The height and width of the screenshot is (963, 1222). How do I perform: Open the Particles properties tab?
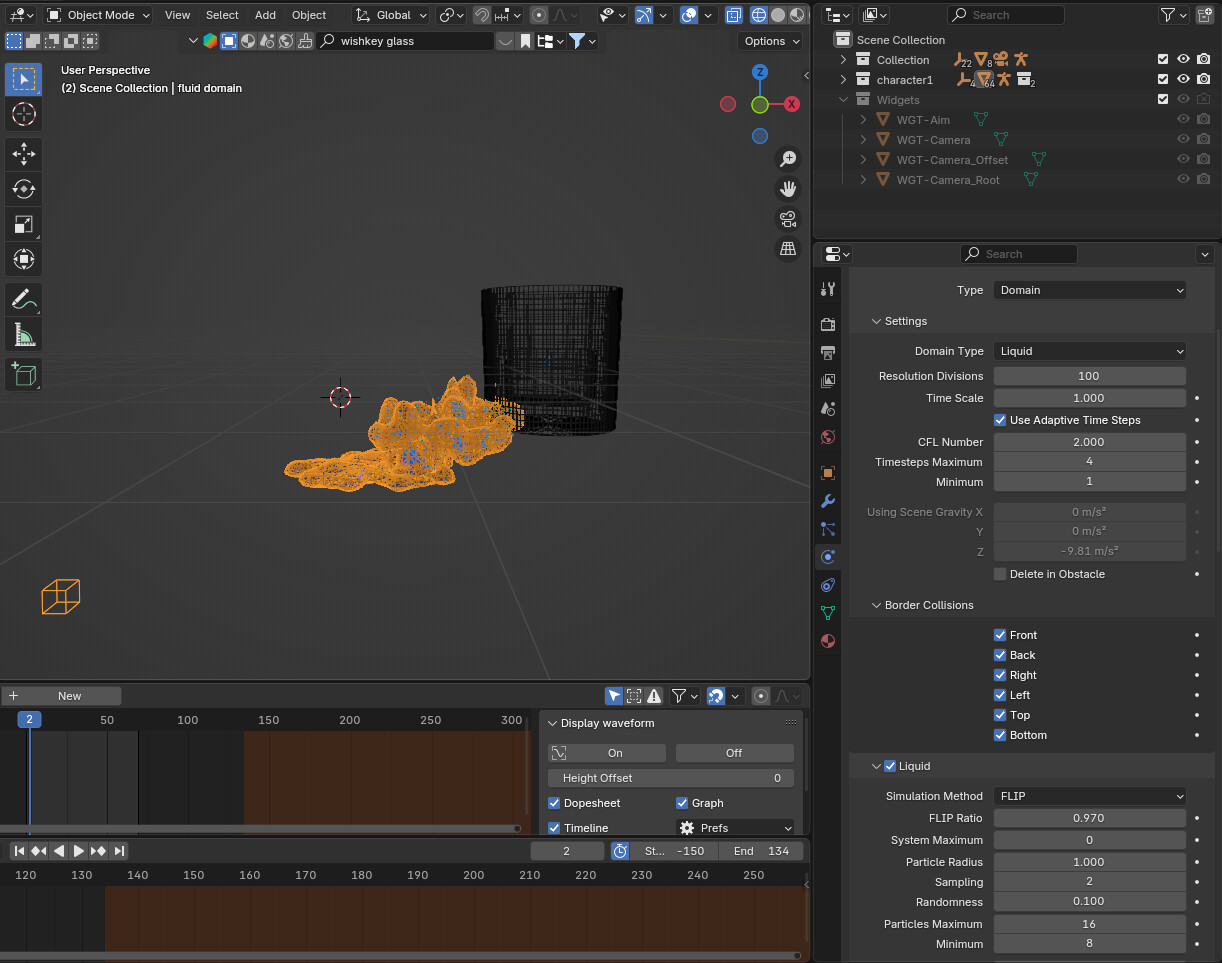[x=827, y=529]
